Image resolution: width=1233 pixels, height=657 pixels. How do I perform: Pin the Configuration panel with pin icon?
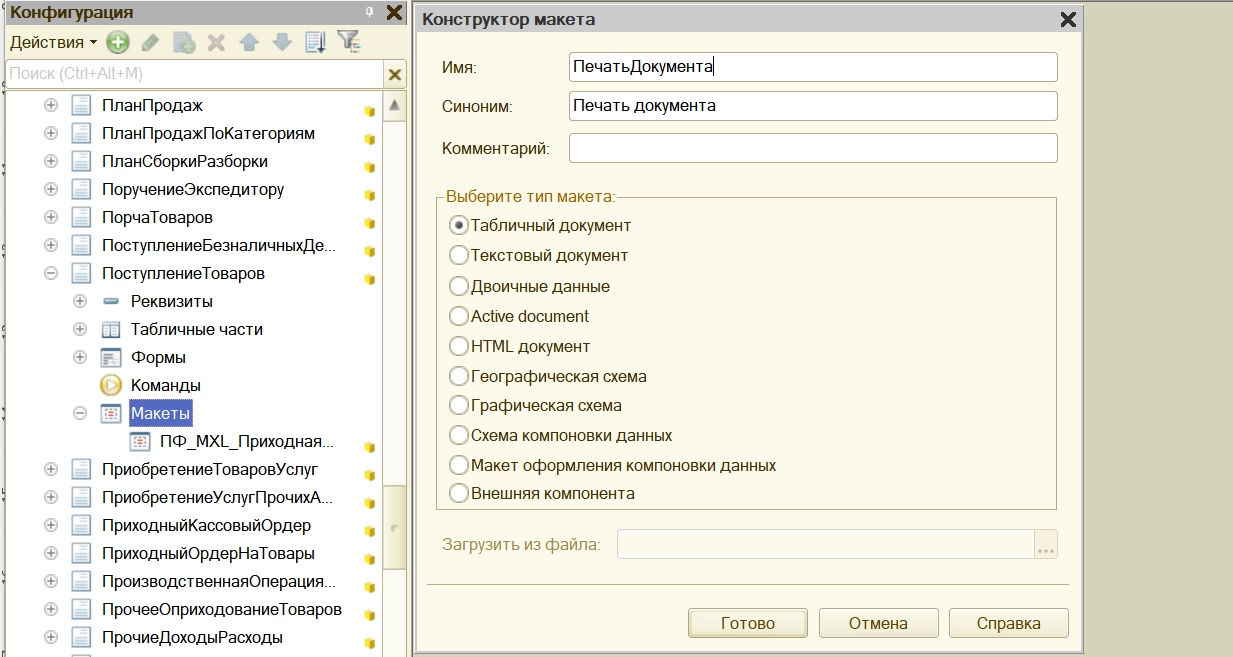pyautogui.click(x=369, y=13)
